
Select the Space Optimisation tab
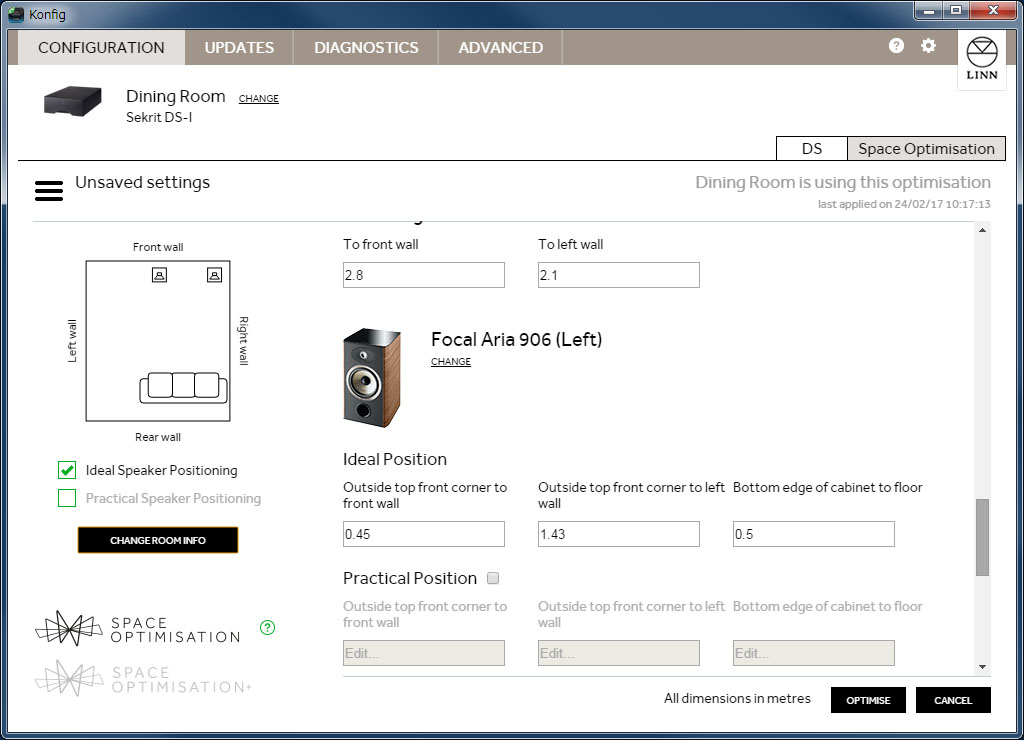pos(926,148)
